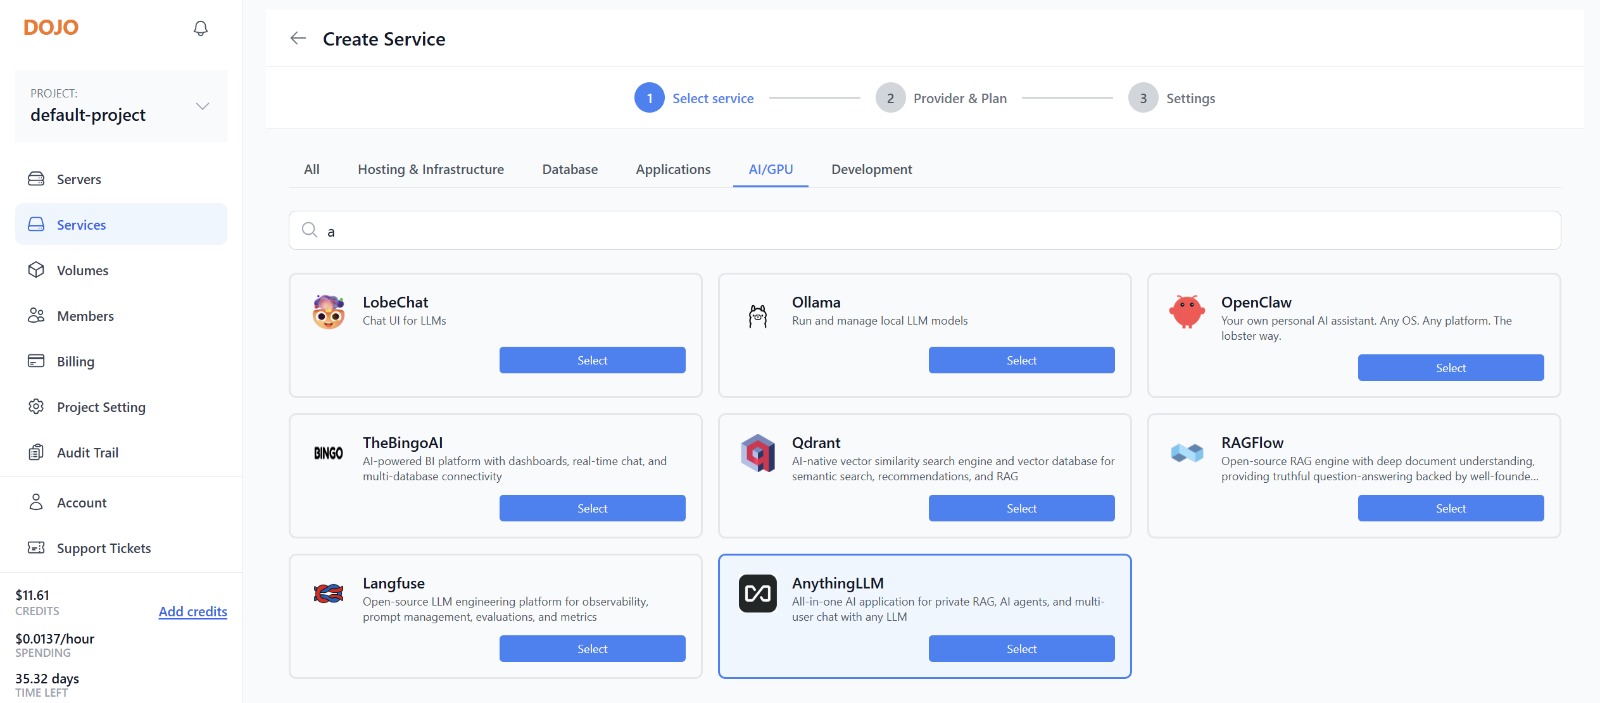Select the Qdrant service
Screen dimensions: 1600x703
pos(1022,508)
